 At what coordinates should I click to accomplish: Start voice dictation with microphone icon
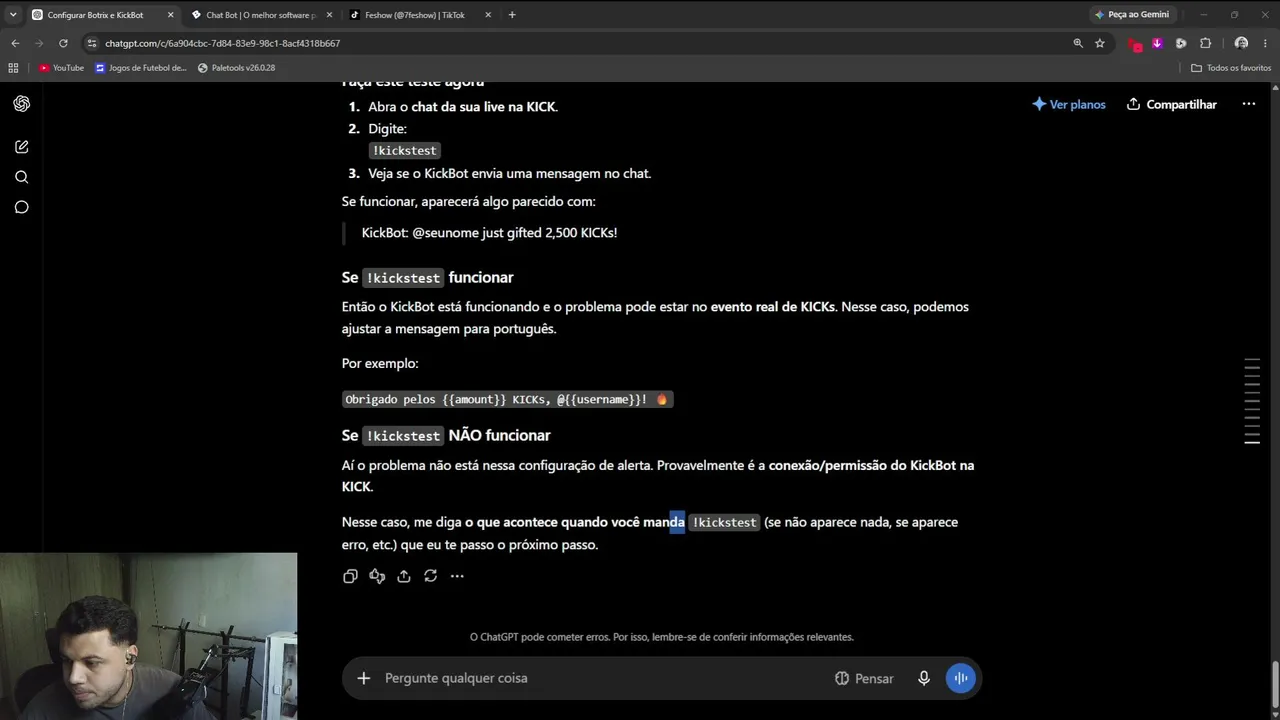pos(924,678)
